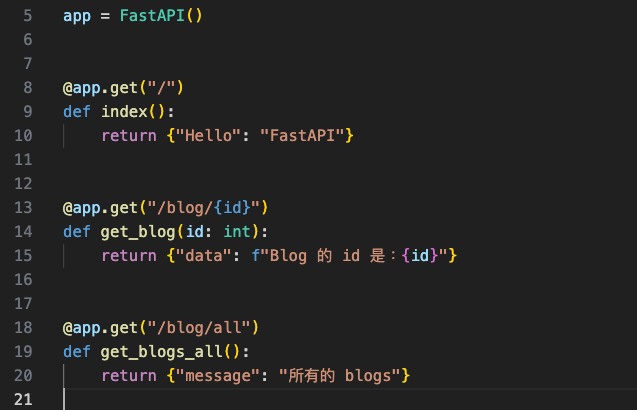The height and width of the screenshot is (410, 637).
Task: Click line number 18 in the gutter
Action: 25,328
